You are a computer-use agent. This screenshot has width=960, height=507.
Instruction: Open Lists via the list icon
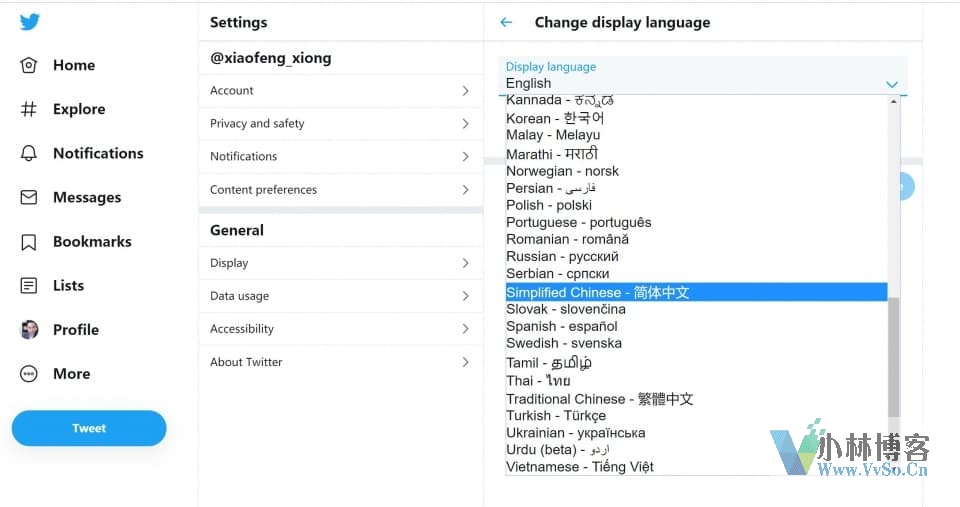click(29, 285)
